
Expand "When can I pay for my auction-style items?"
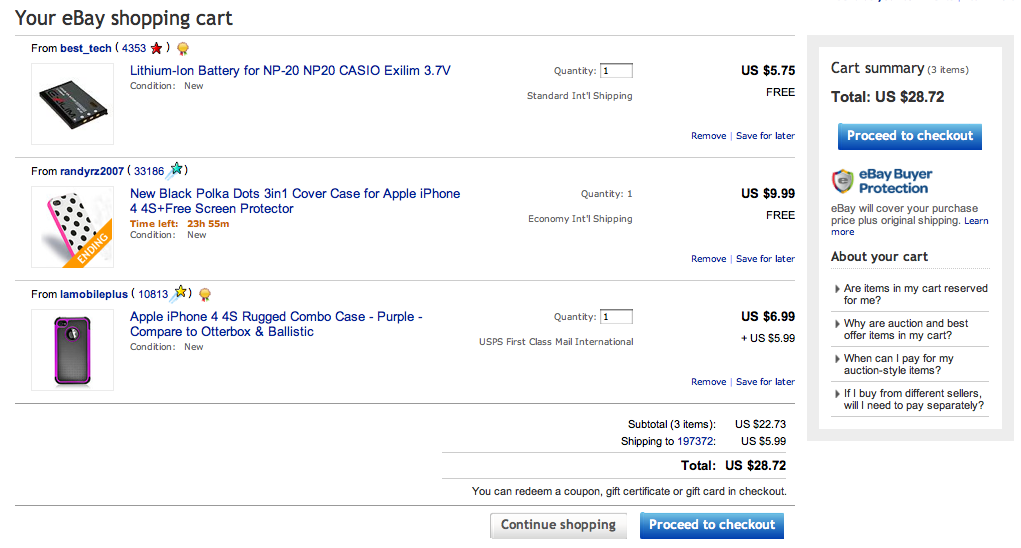pos(898,364)
